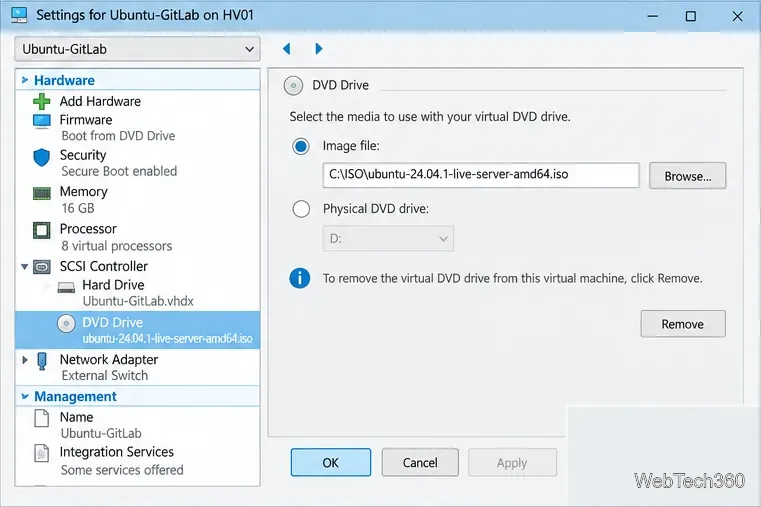761x507 pixels.
Task: Open the Memory settings item
Action: pyautogui.click(x=83, y=192)
